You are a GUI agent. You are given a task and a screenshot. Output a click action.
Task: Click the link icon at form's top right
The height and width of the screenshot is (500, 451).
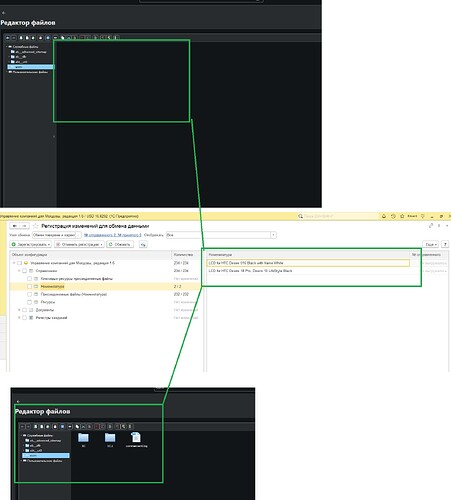point(431,226)
